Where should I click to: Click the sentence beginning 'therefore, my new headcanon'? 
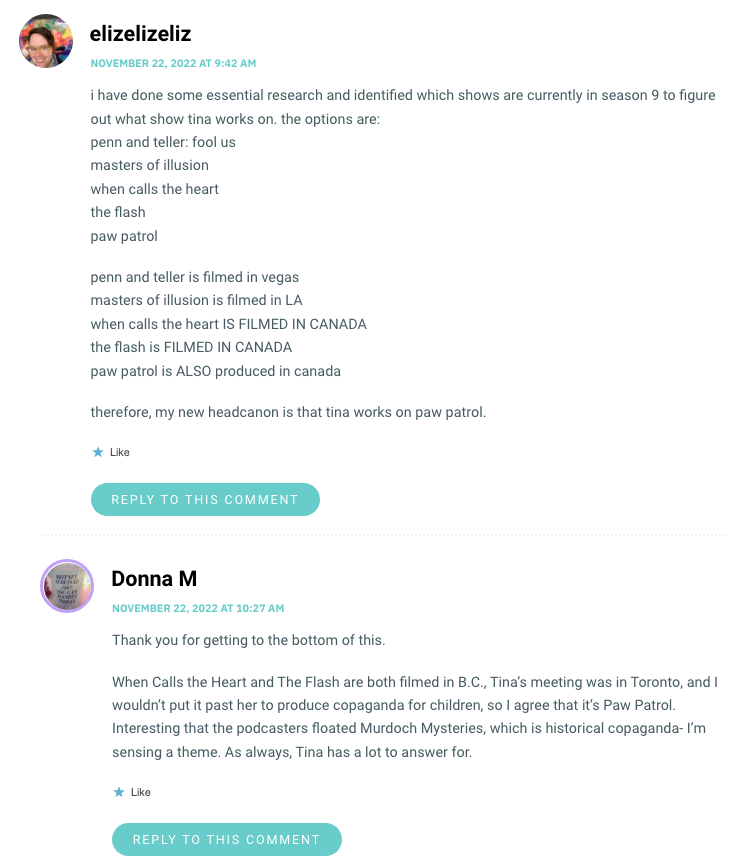288,412
